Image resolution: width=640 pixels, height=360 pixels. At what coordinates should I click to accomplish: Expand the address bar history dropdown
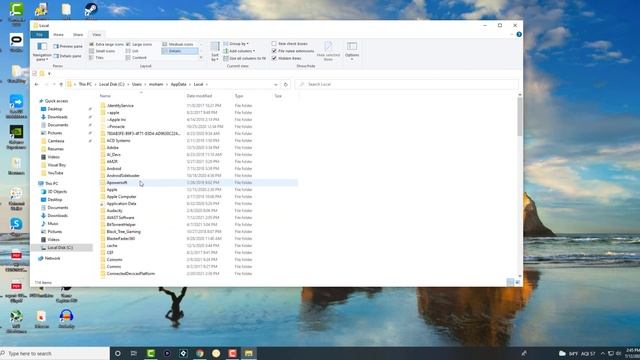(276, 84)
